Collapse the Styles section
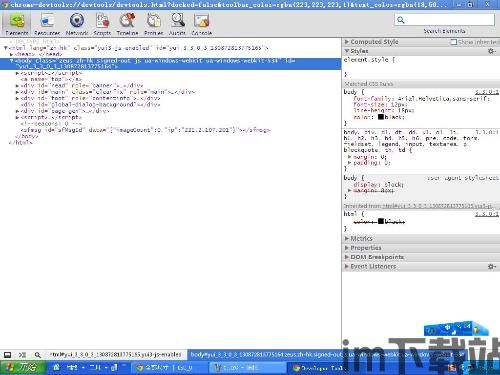Viewport: 500px width, 375px height. 347,51
